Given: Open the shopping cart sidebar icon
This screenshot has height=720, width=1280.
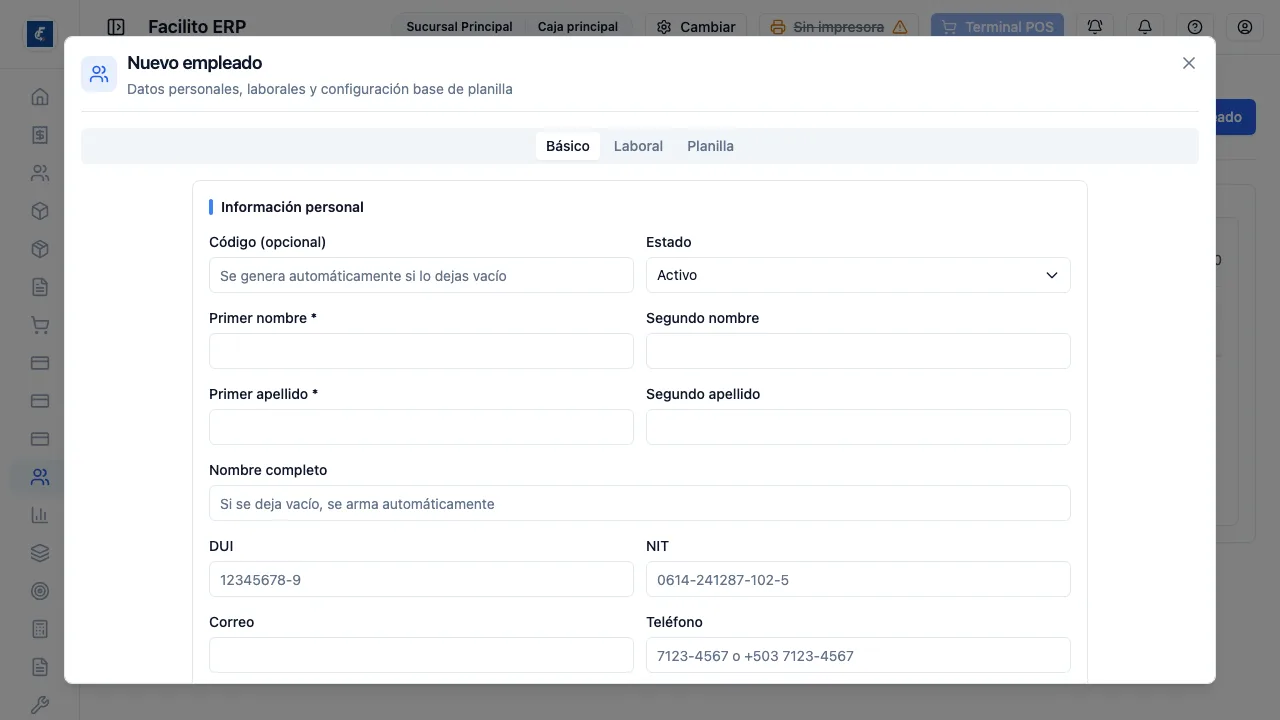Looking at the screenshot, I should tap(40, 325).
